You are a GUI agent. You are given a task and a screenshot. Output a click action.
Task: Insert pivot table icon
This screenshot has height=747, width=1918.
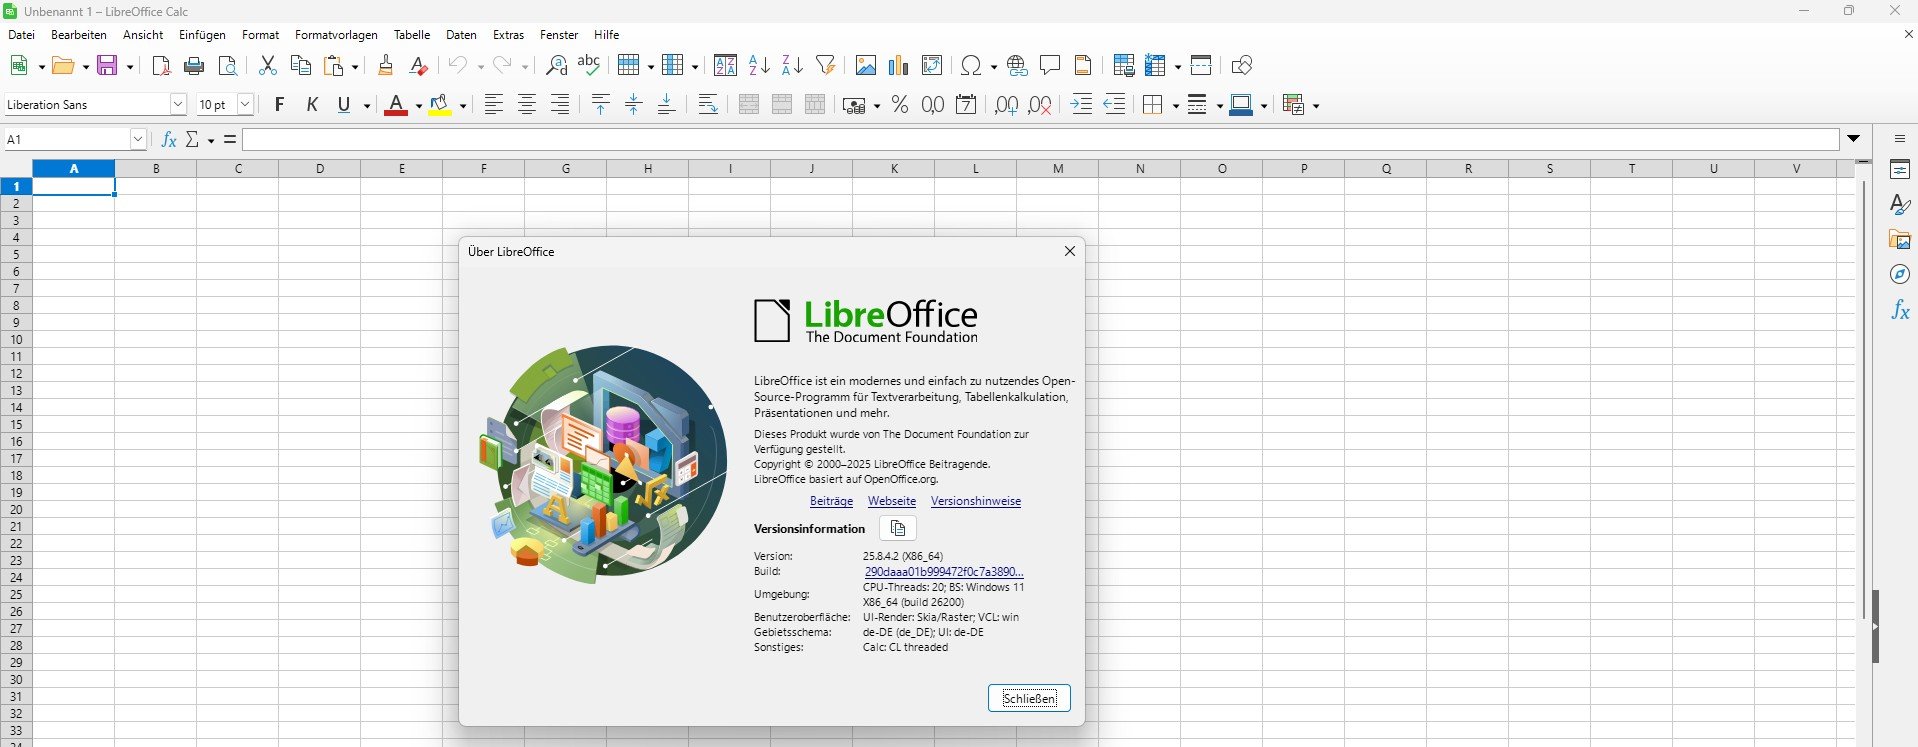pyautogui.click(x=932, y=66)
